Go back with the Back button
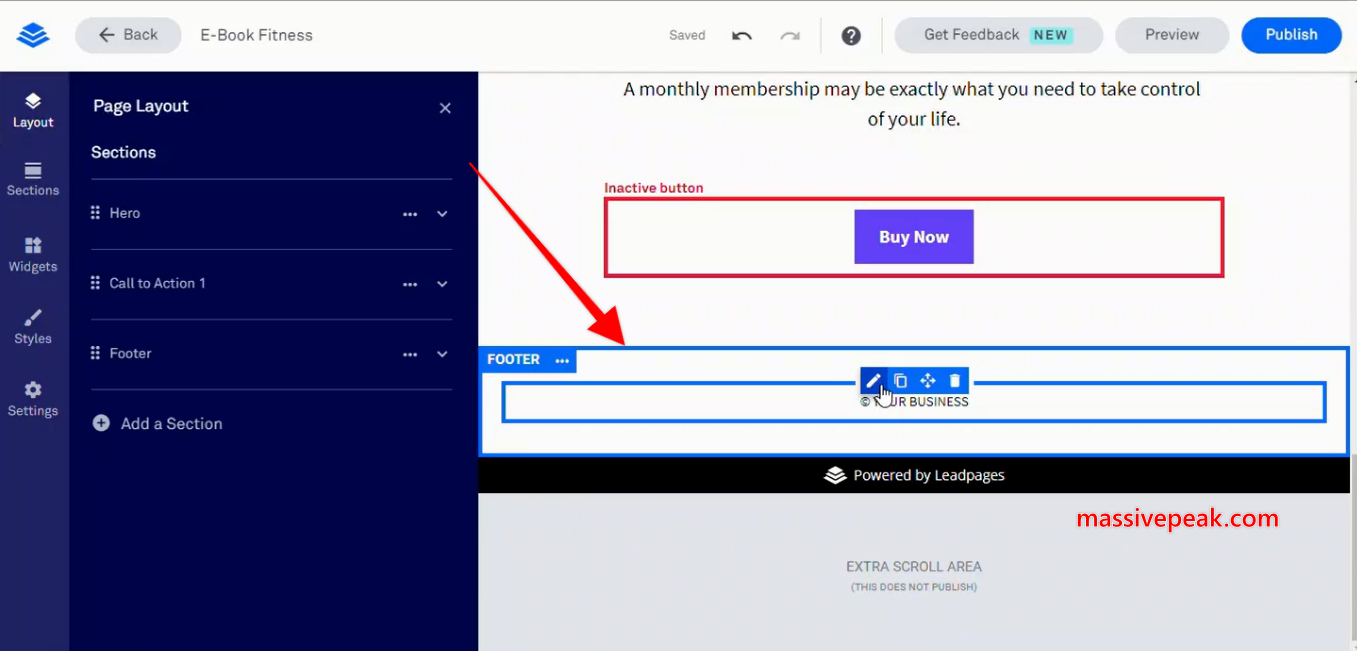Viewport: 1357px width, 651px height. click(128, 35)
